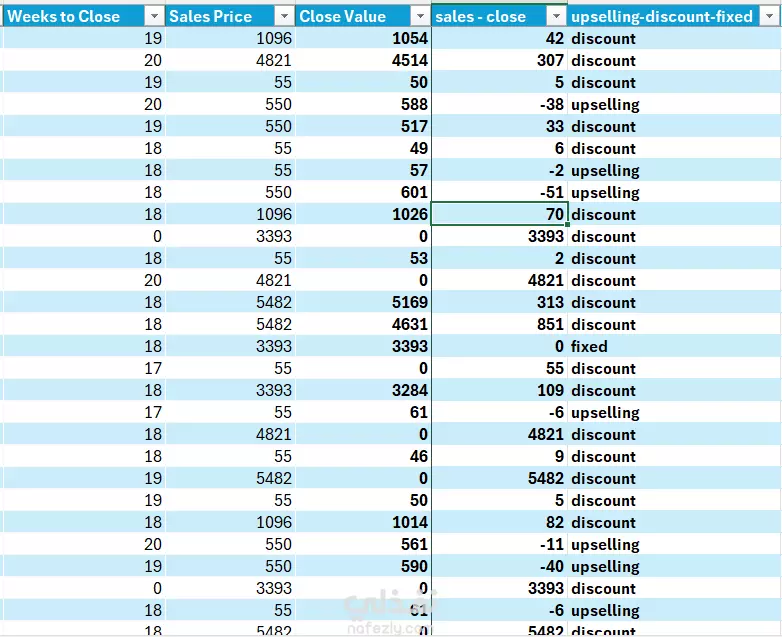Click the discount label in the 851 row
782x637 pixels.
[603, 324]
